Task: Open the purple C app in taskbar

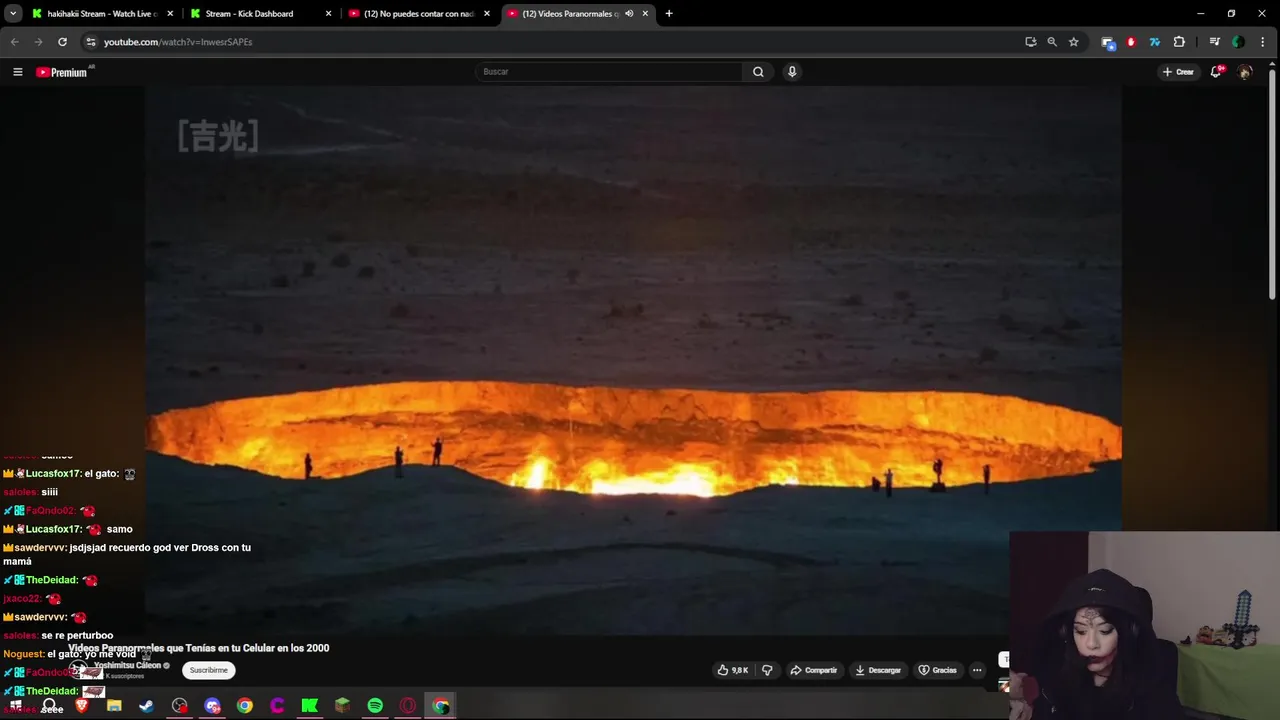Action: coord(277,706)
